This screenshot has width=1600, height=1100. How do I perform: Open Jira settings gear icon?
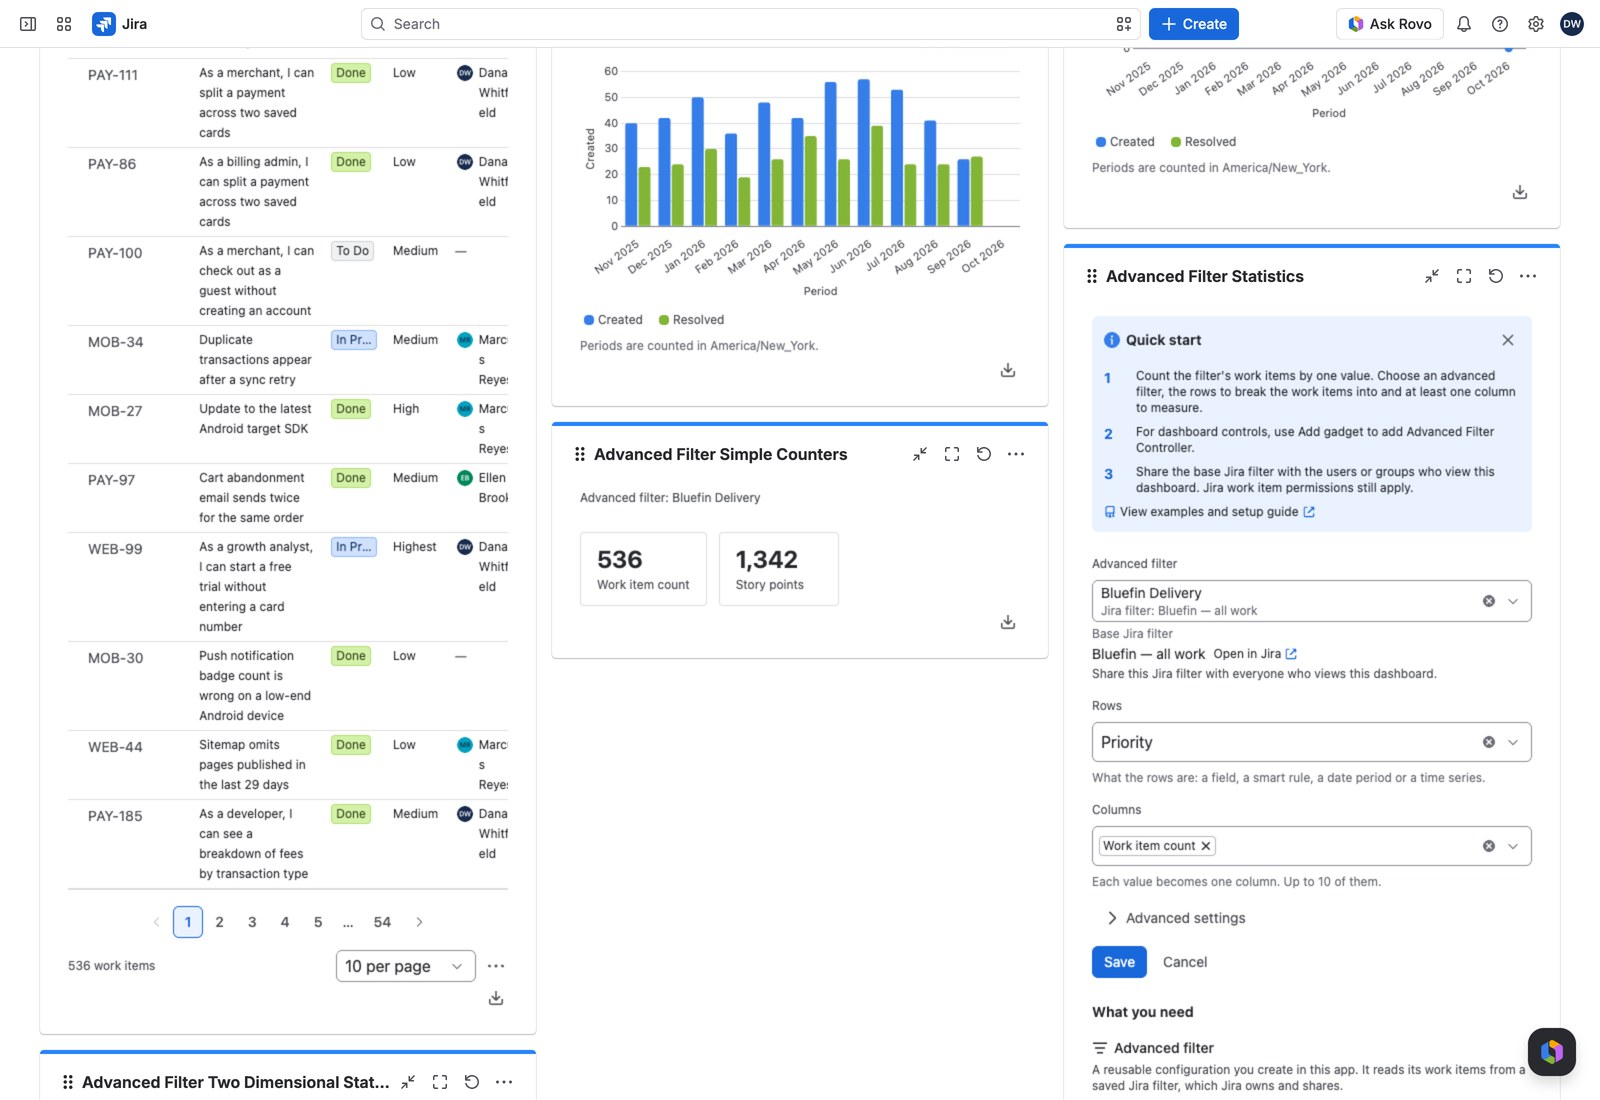(x=1536, y=24)
